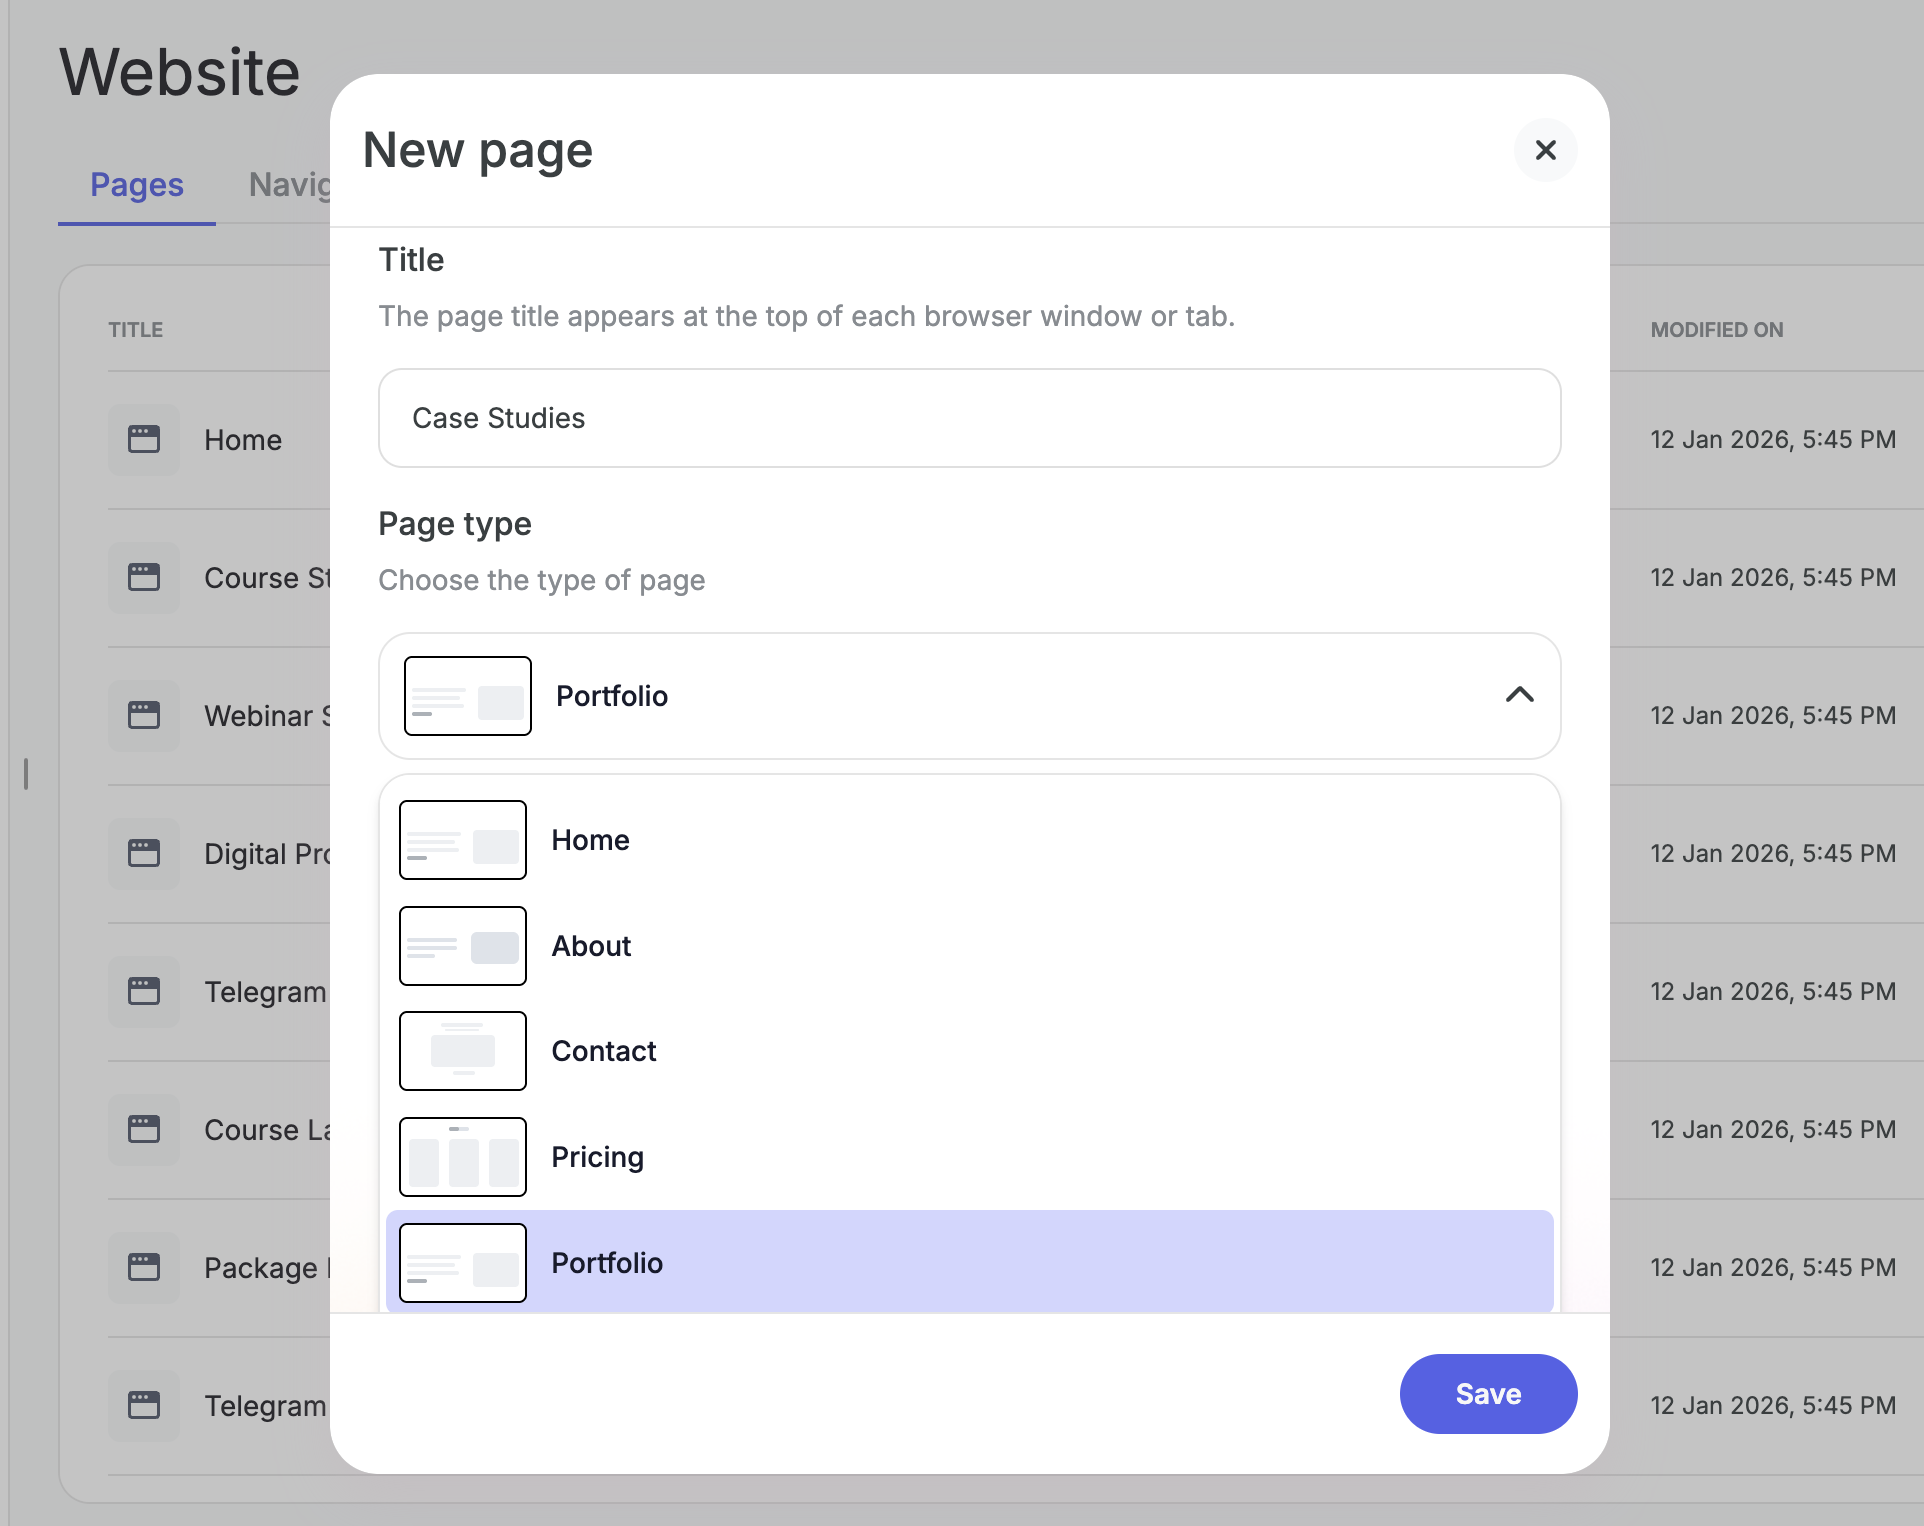This screenshot has height=1526, width=1924.
Task: Click the Case Studies title field
Action: click(x=968, y=418)
